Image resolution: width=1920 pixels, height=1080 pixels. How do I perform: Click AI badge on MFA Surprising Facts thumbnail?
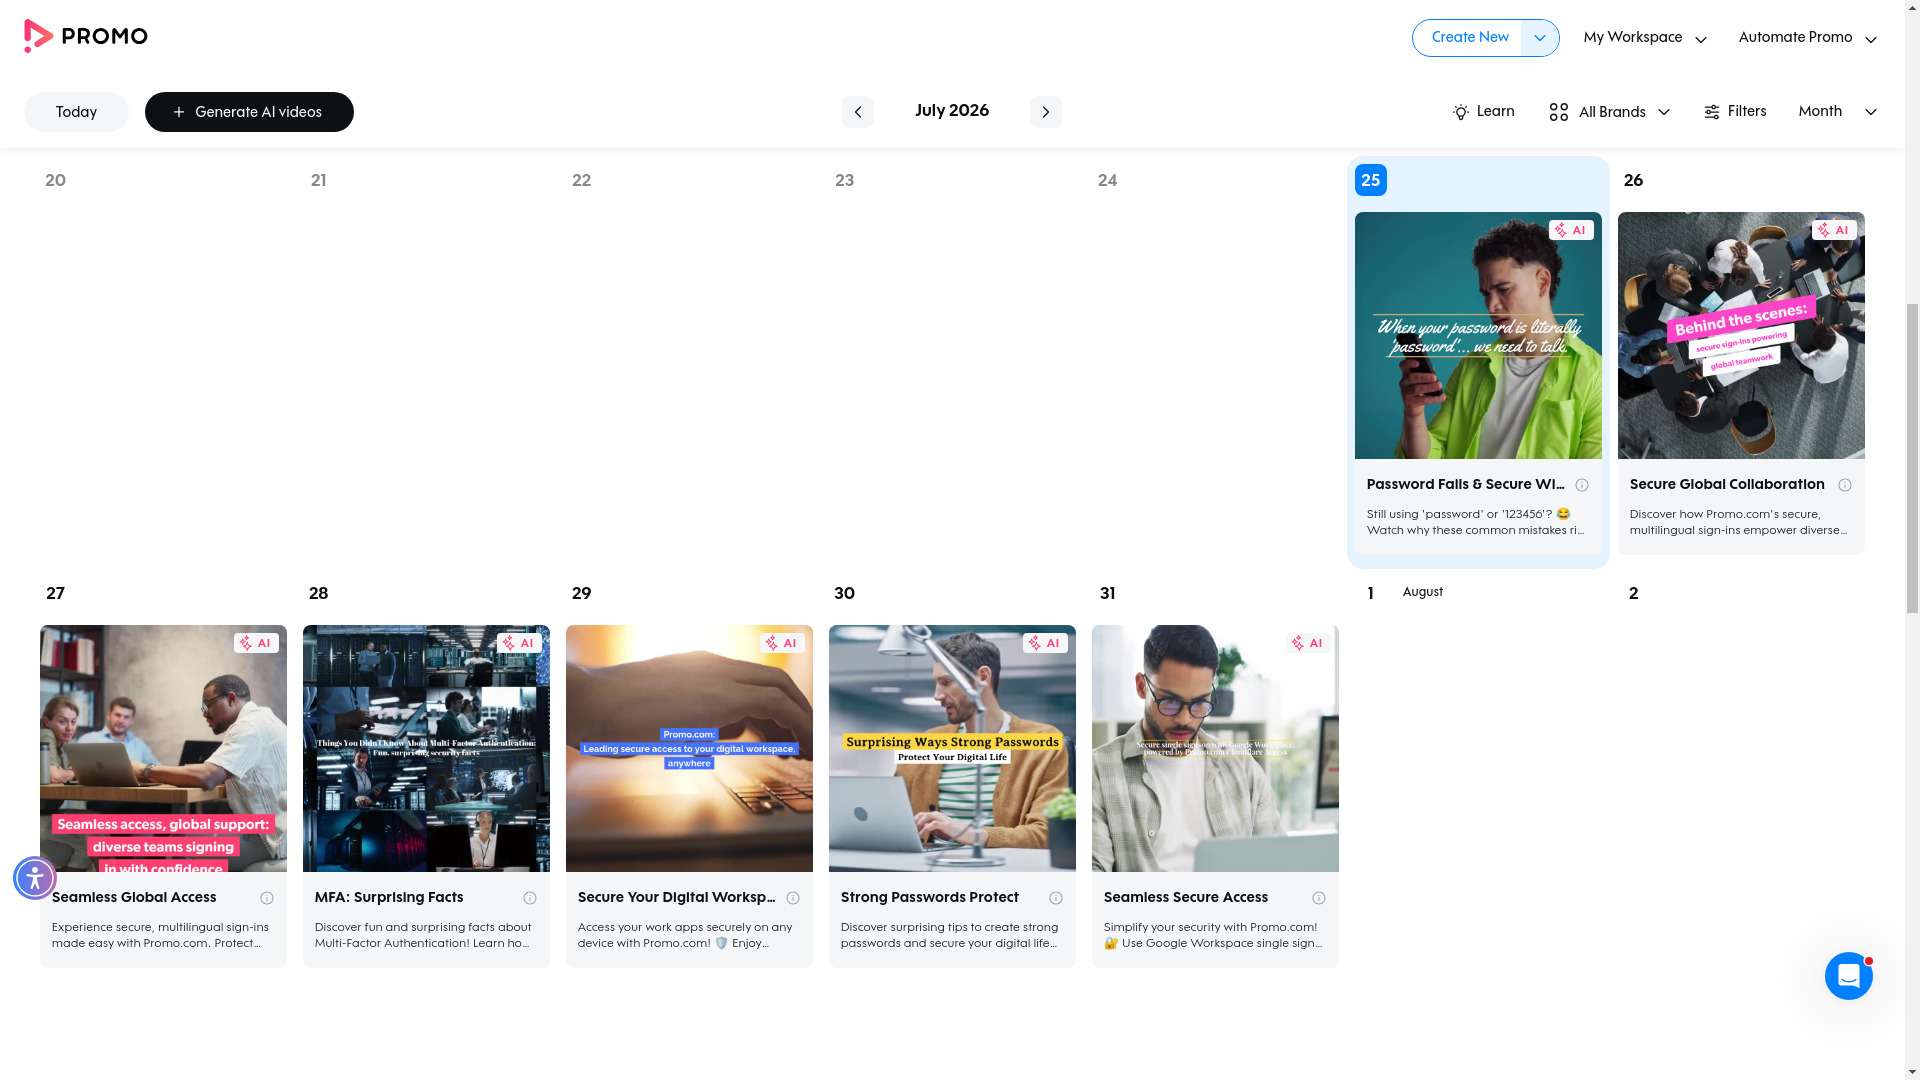519,643
